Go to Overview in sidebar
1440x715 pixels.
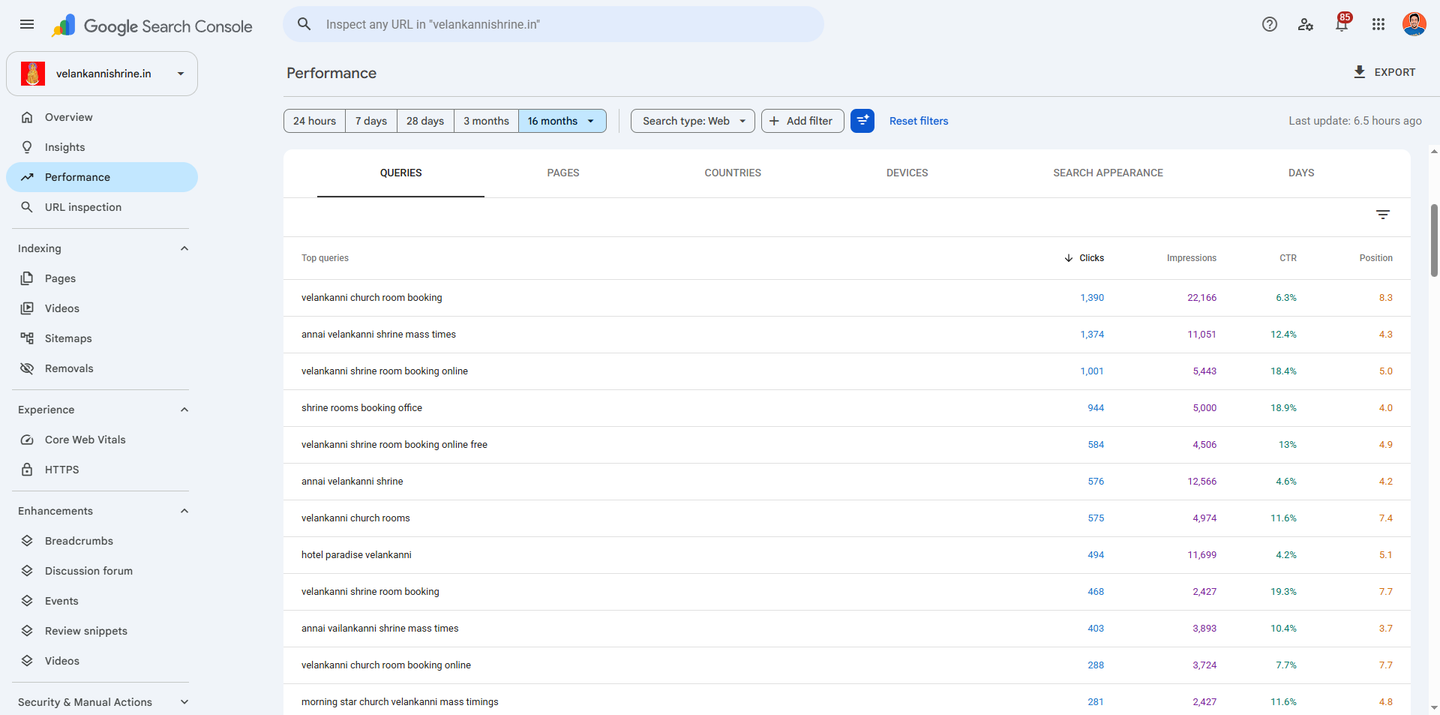pos(102,117)
